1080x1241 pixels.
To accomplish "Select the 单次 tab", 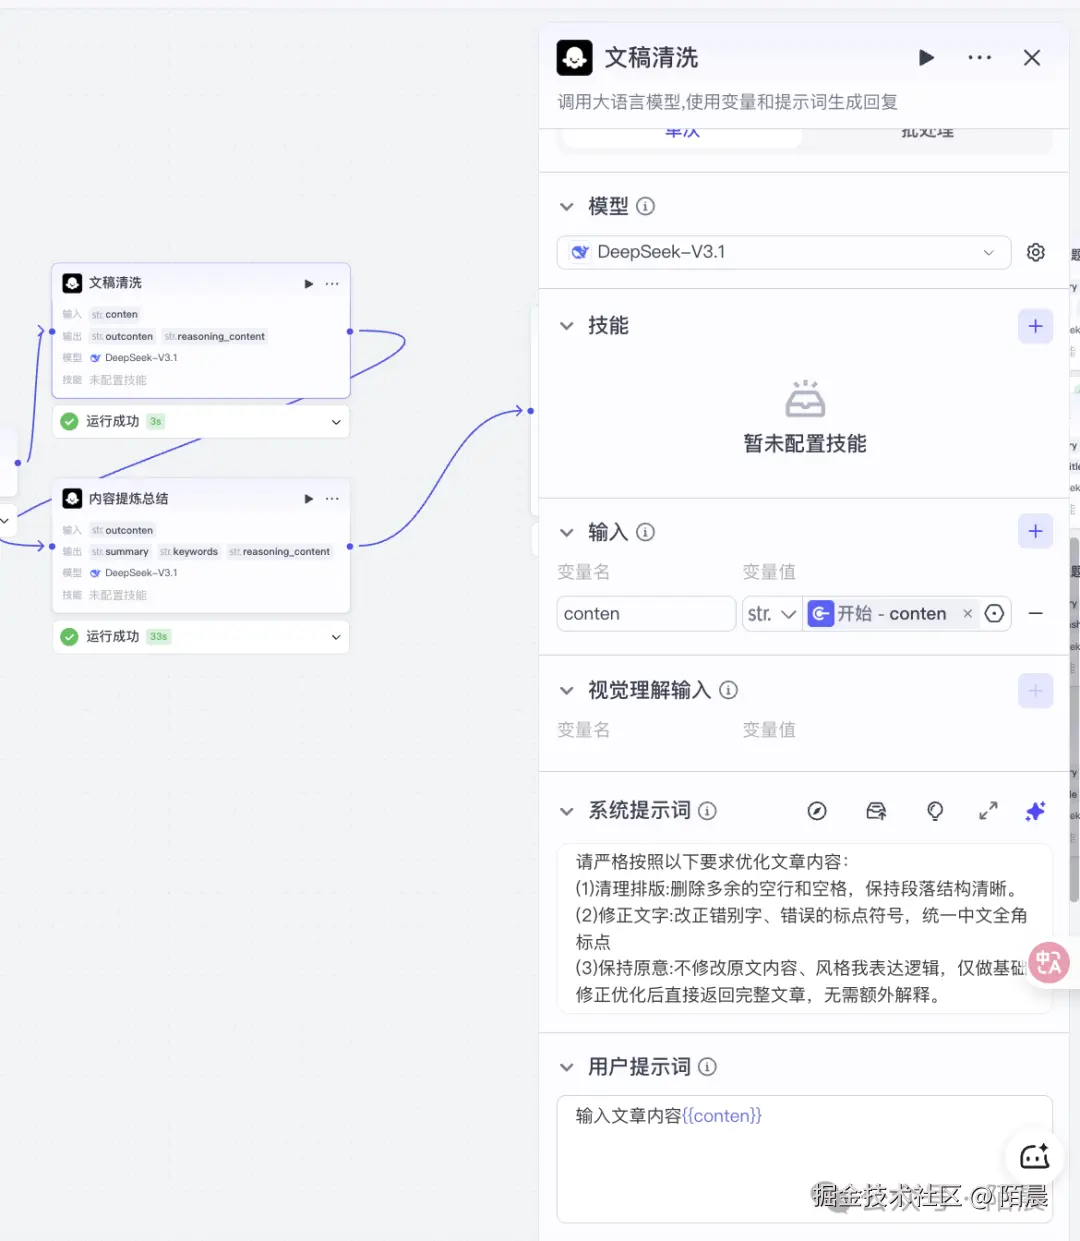I will (681, 131).
